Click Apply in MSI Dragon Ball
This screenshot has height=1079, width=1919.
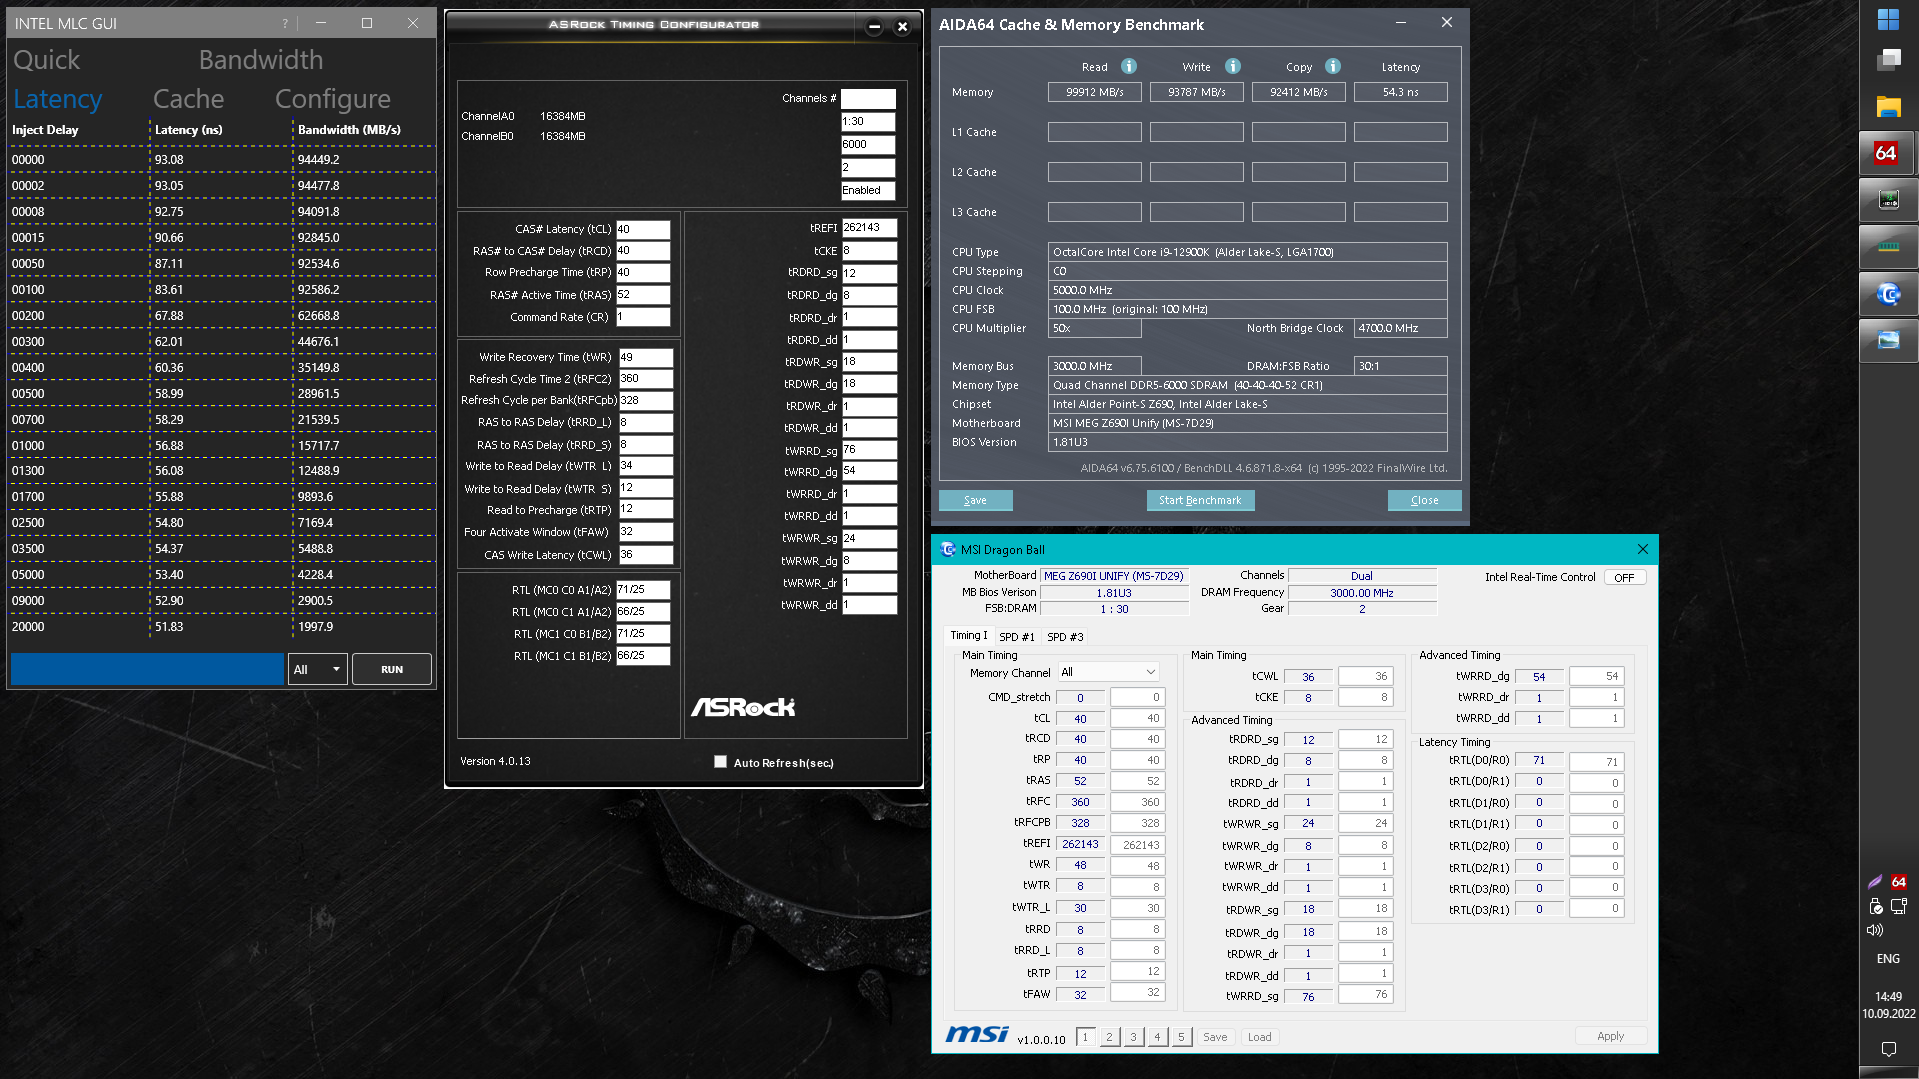click(x=1610, y=1036)
